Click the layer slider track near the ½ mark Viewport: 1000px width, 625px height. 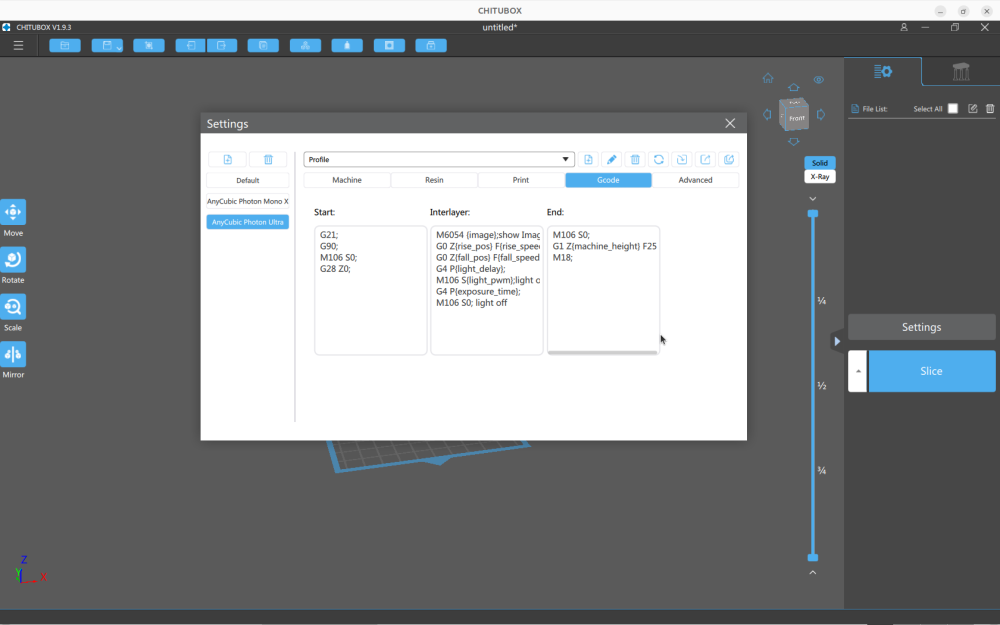tap(812, 386)
